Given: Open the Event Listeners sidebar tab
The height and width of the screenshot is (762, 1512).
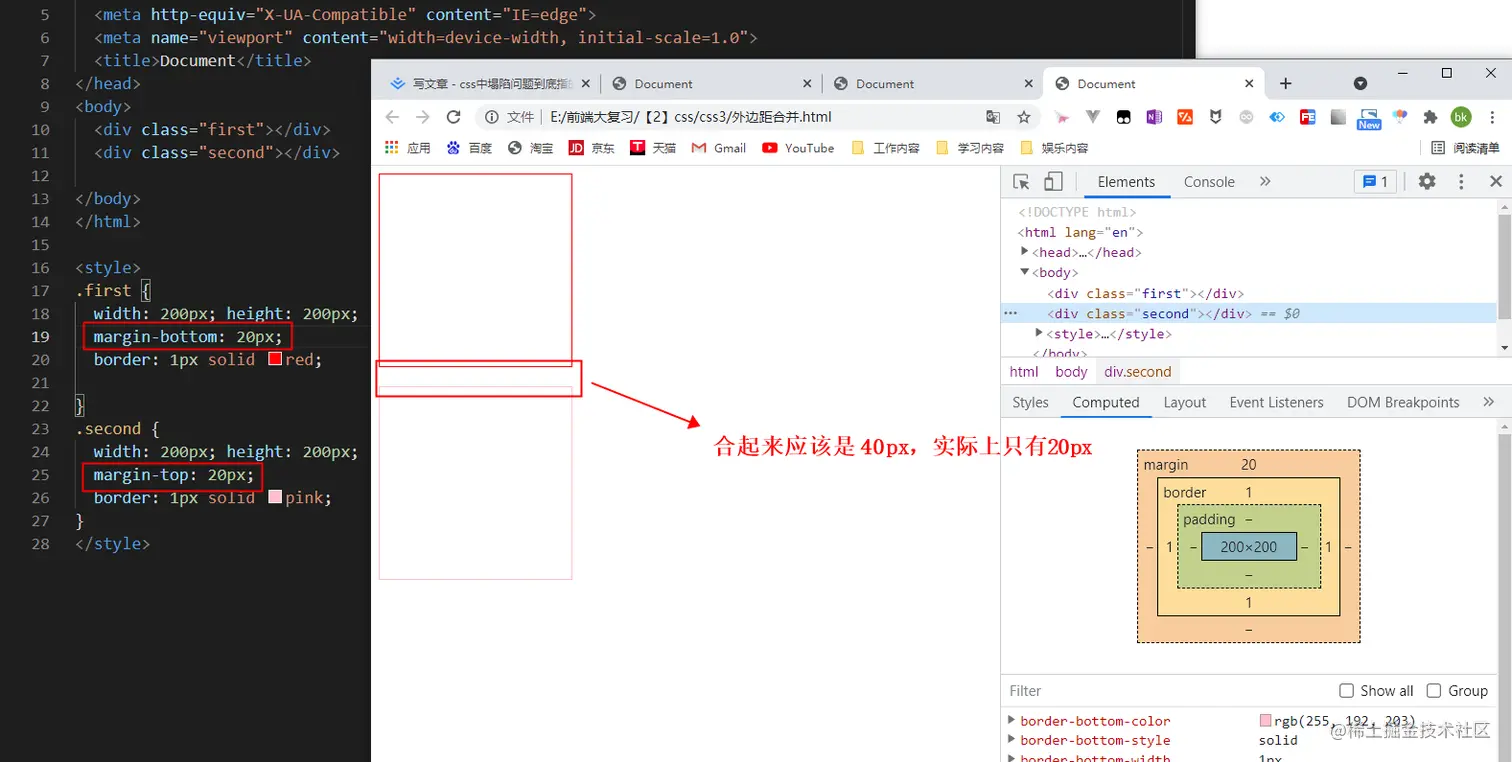Looking at the screenshot, I should tap(1276, 402).
